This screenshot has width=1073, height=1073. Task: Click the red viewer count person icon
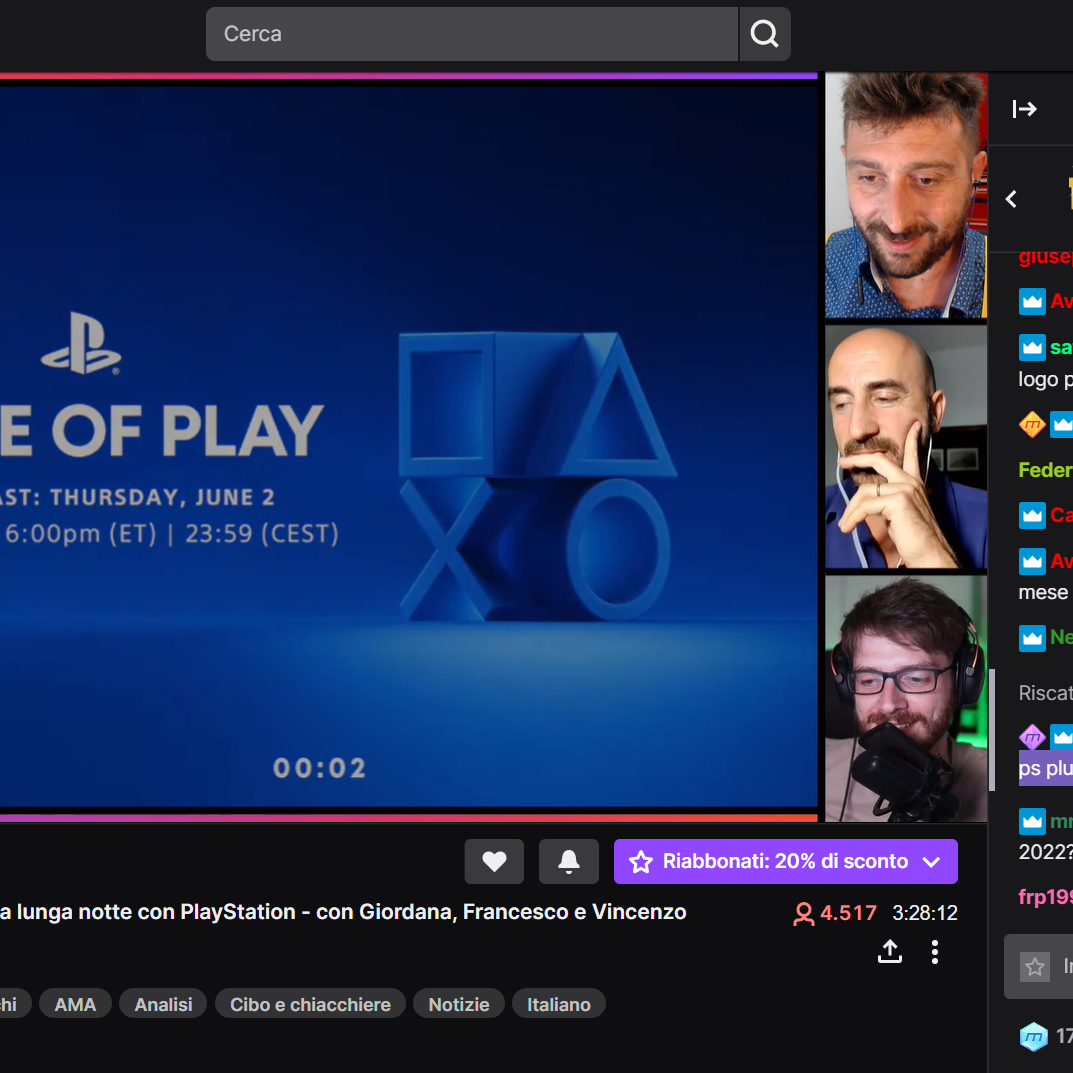click(803, 913)
